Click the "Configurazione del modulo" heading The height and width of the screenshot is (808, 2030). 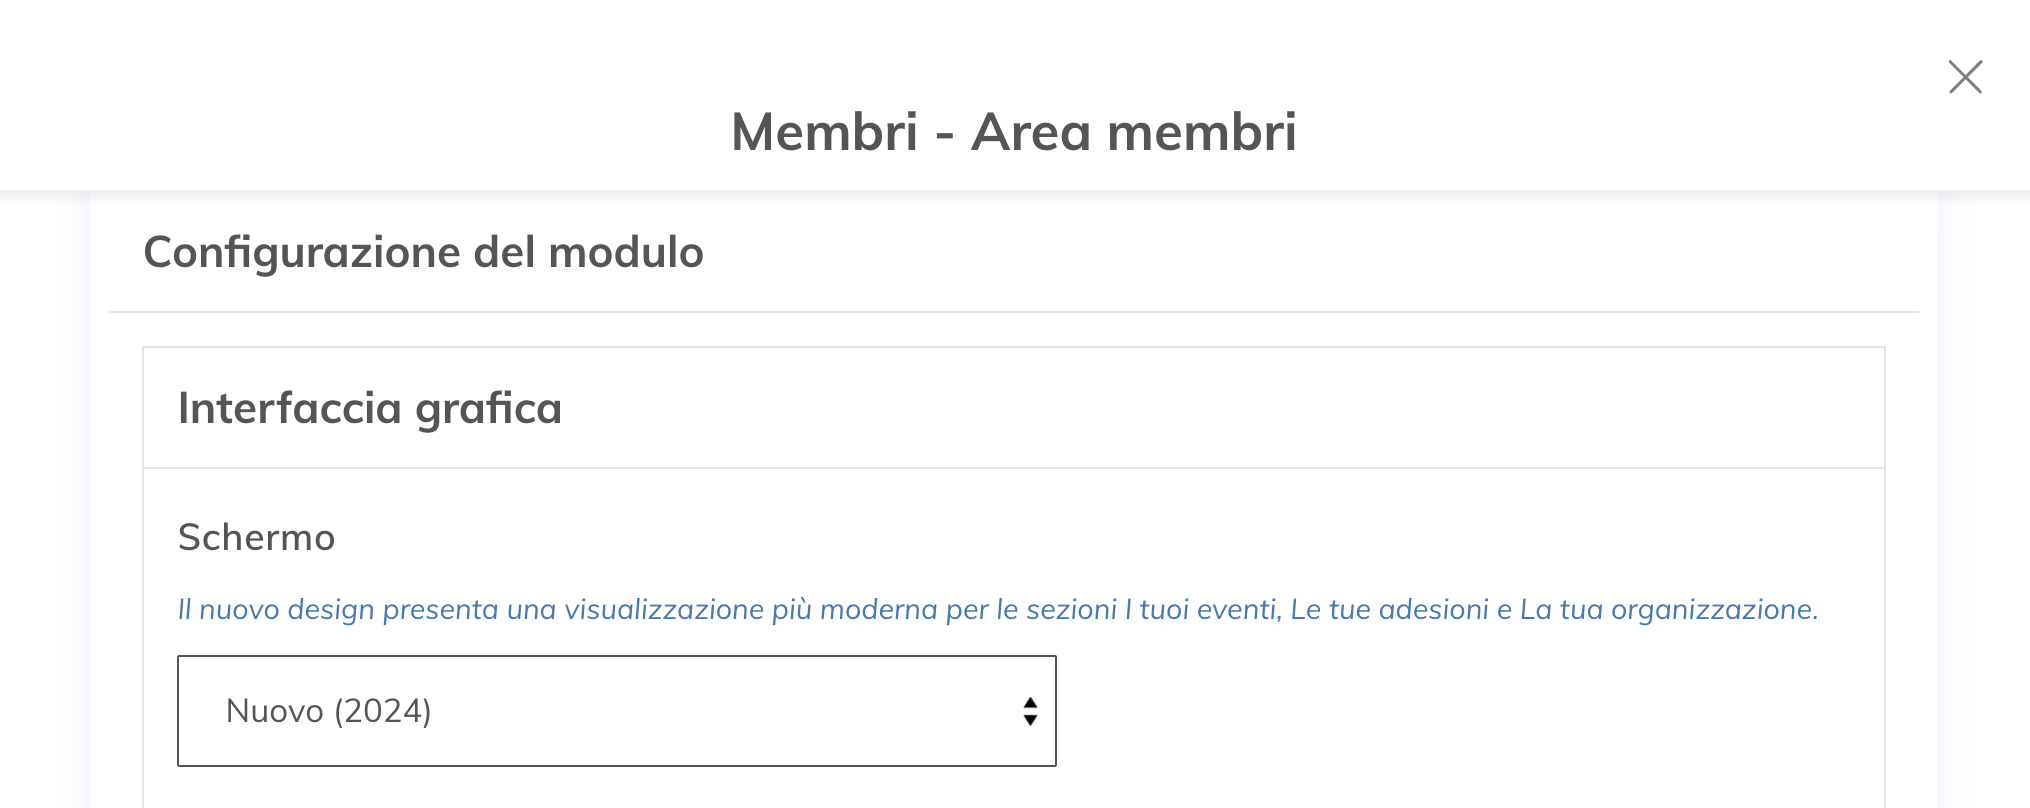[x=423, y=252]
